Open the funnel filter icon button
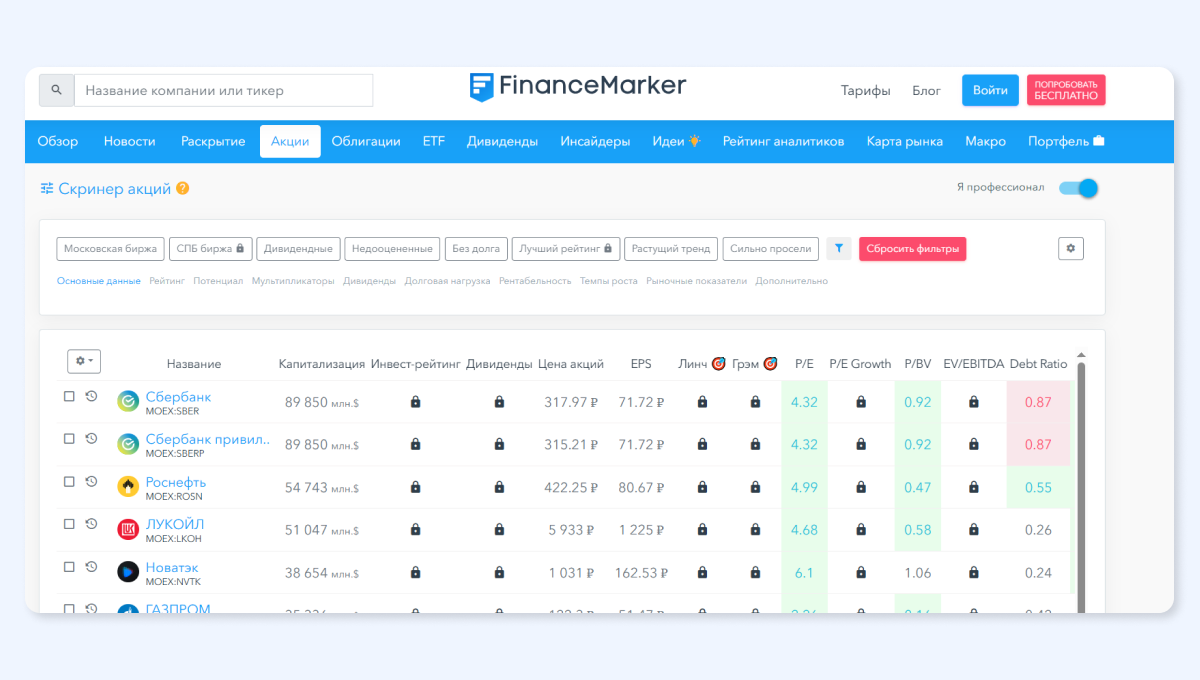 click(x=839, y=249)
